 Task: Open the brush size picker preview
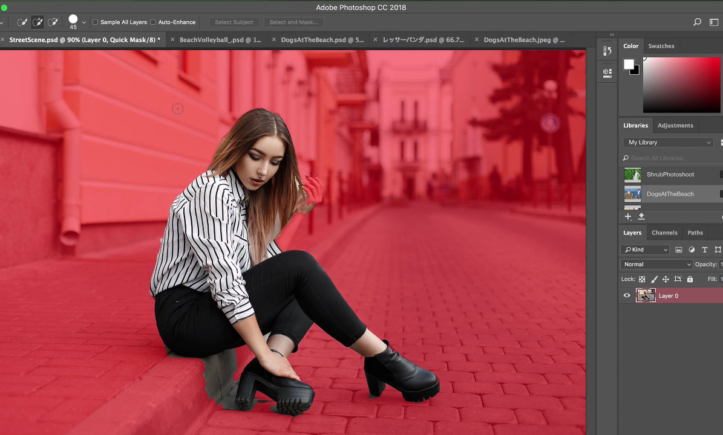(73, 21)
